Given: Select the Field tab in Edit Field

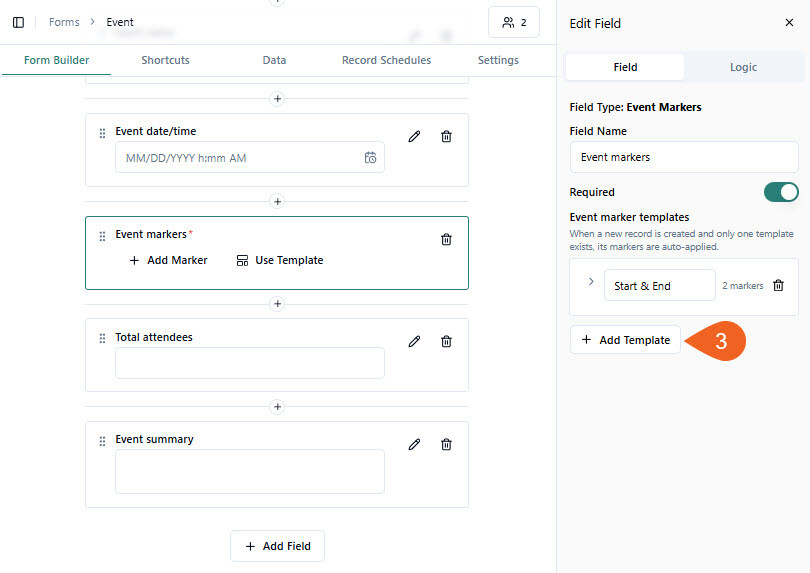Looking at the screenshot, I should 625,67.
